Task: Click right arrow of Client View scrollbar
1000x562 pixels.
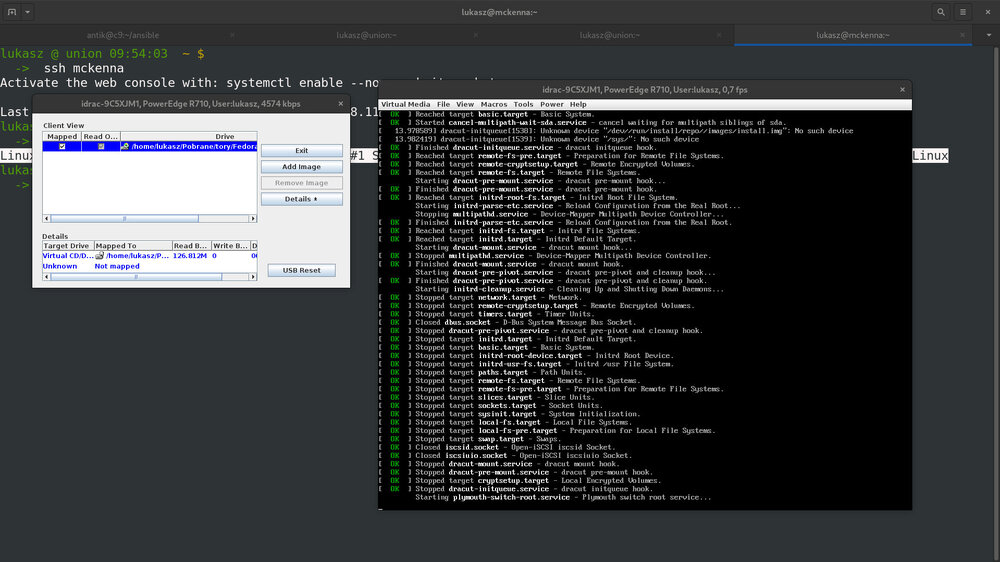Action: 252,217
